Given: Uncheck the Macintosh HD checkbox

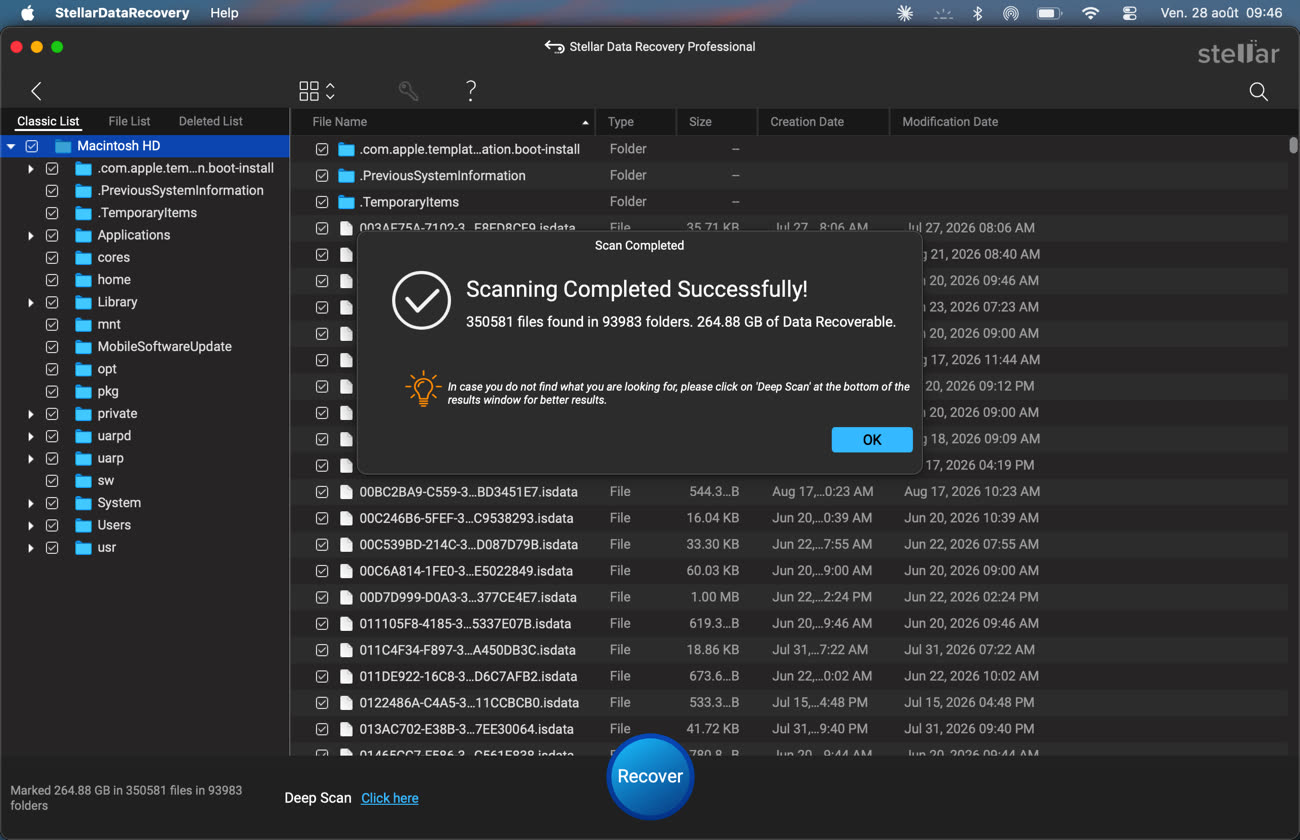Looking at the screenshot, I should [32, 146].
